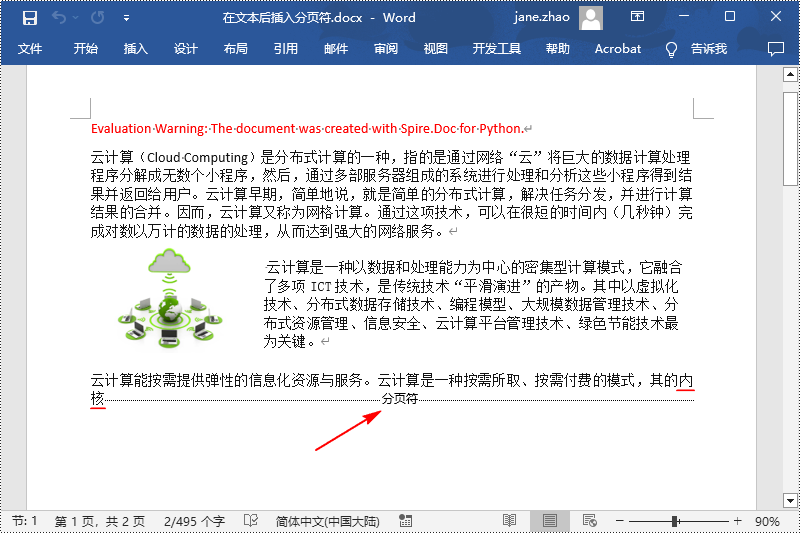The width and height of the screenshot is (800, 533).
Task: Open the 帮助 ribbon tab
Action: (x=557, y=49)
